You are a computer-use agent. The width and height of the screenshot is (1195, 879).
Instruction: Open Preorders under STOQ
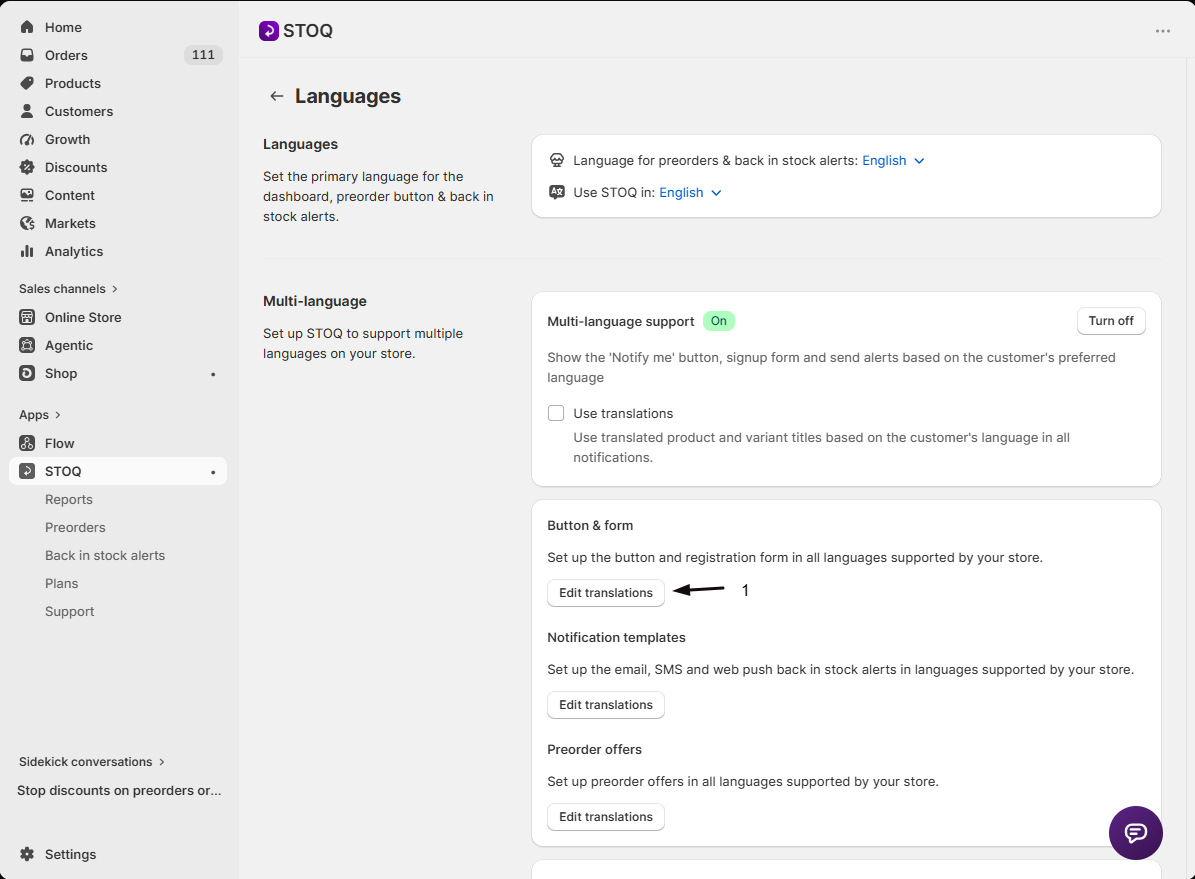(75, 528)
